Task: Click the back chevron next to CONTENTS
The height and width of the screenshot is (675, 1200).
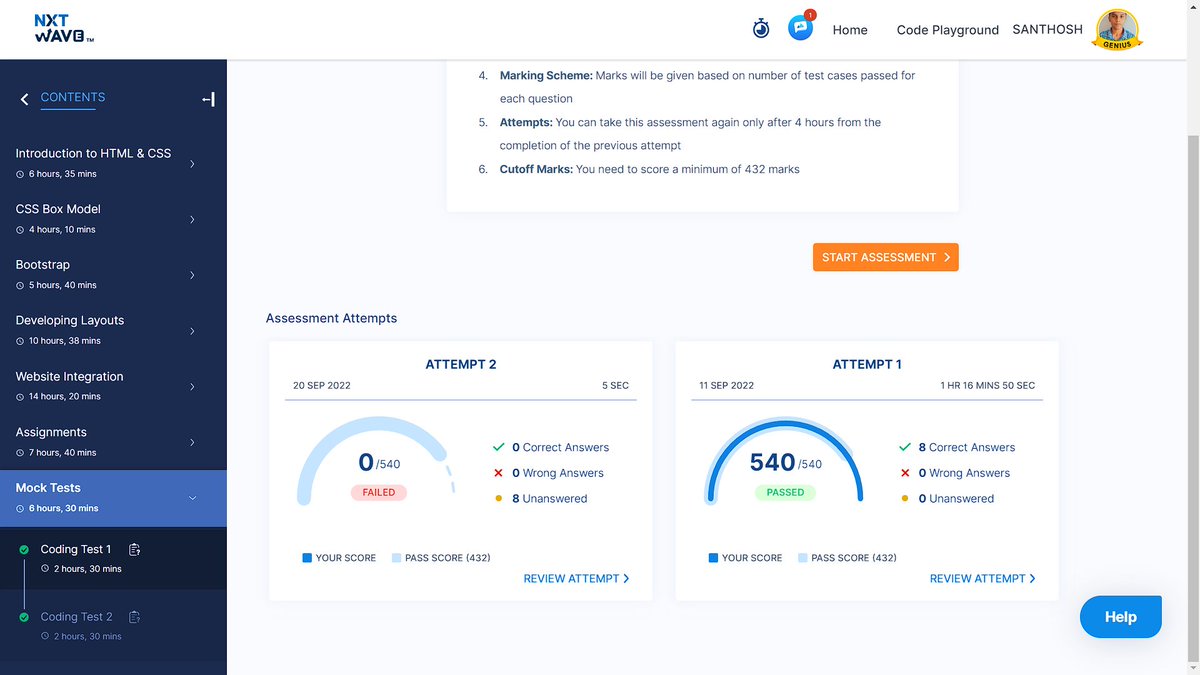Action: tap(22, 97)
